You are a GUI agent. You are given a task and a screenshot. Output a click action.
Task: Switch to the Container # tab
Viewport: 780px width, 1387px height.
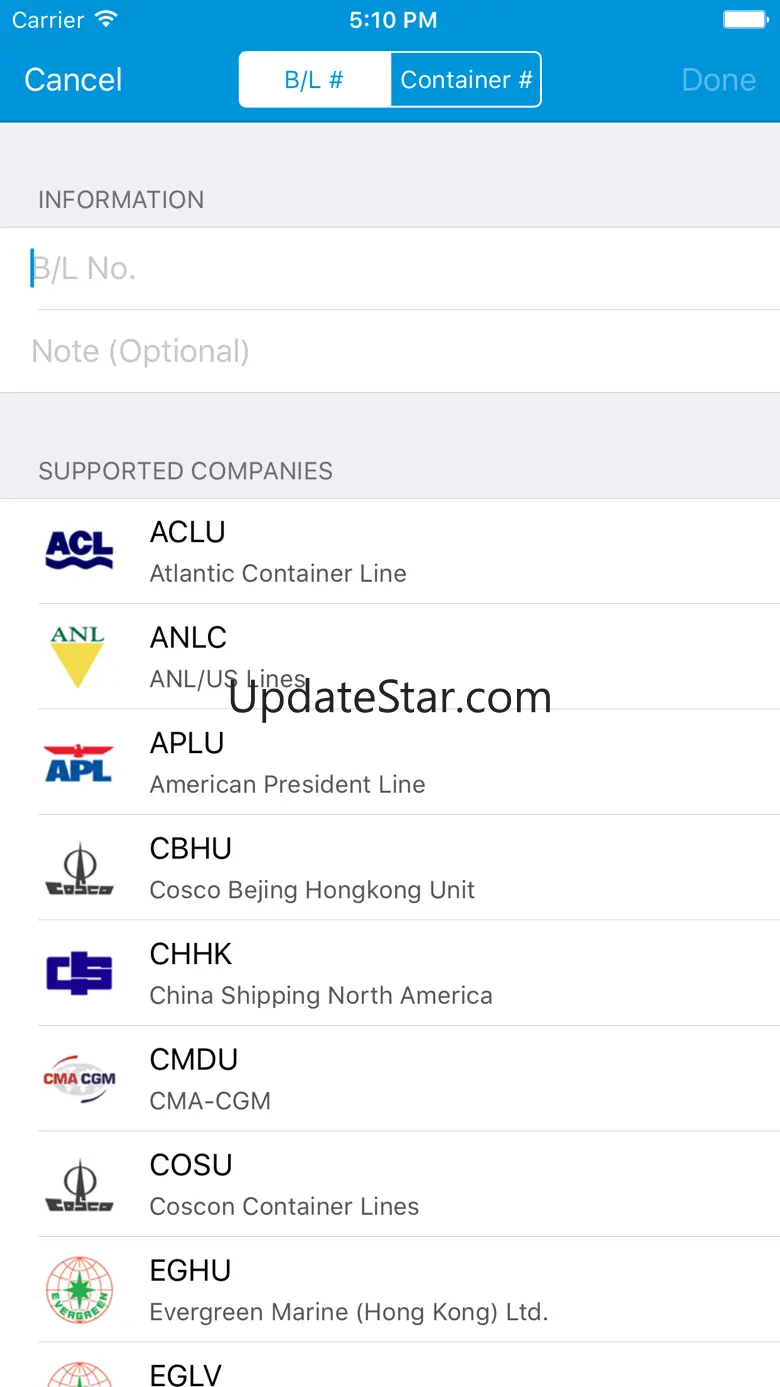(466, 80)
